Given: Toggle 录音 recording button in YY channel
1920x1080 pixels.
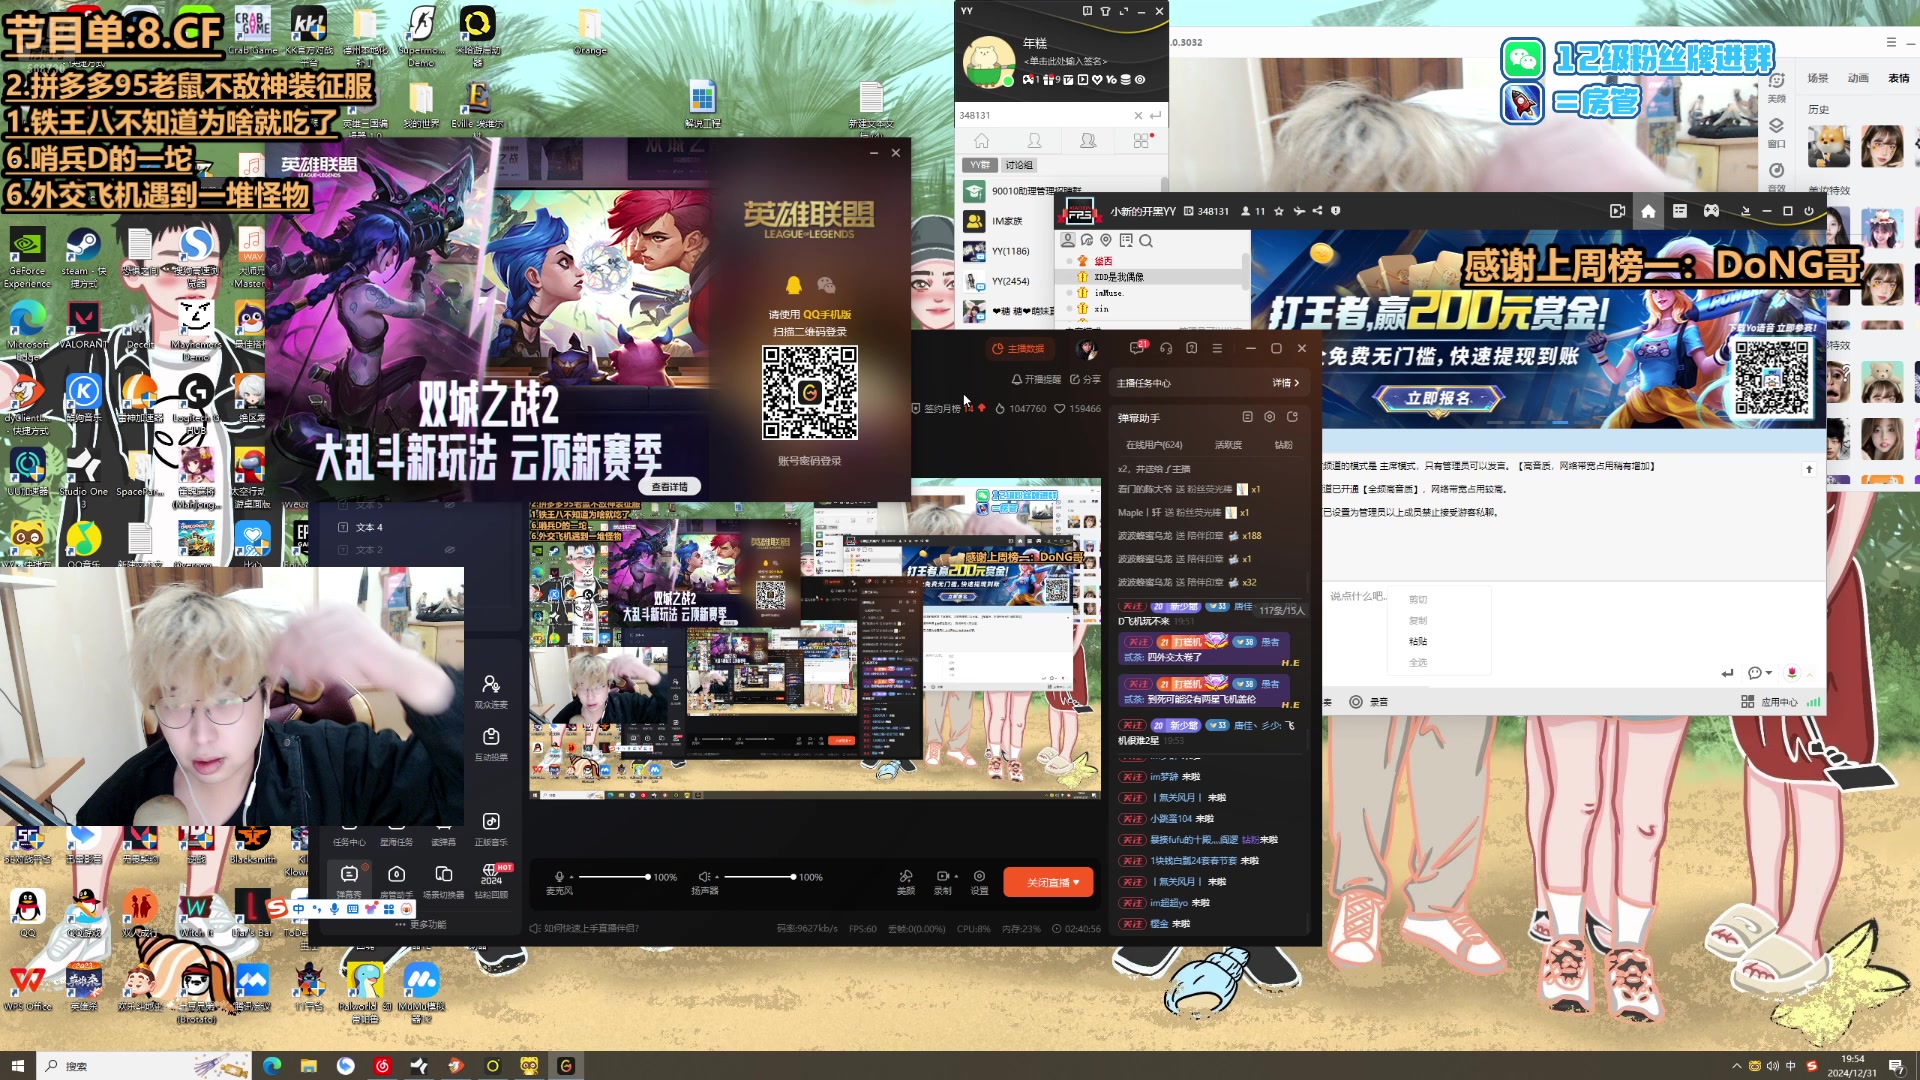Looking at the screenshot, I should point(1369,702).
